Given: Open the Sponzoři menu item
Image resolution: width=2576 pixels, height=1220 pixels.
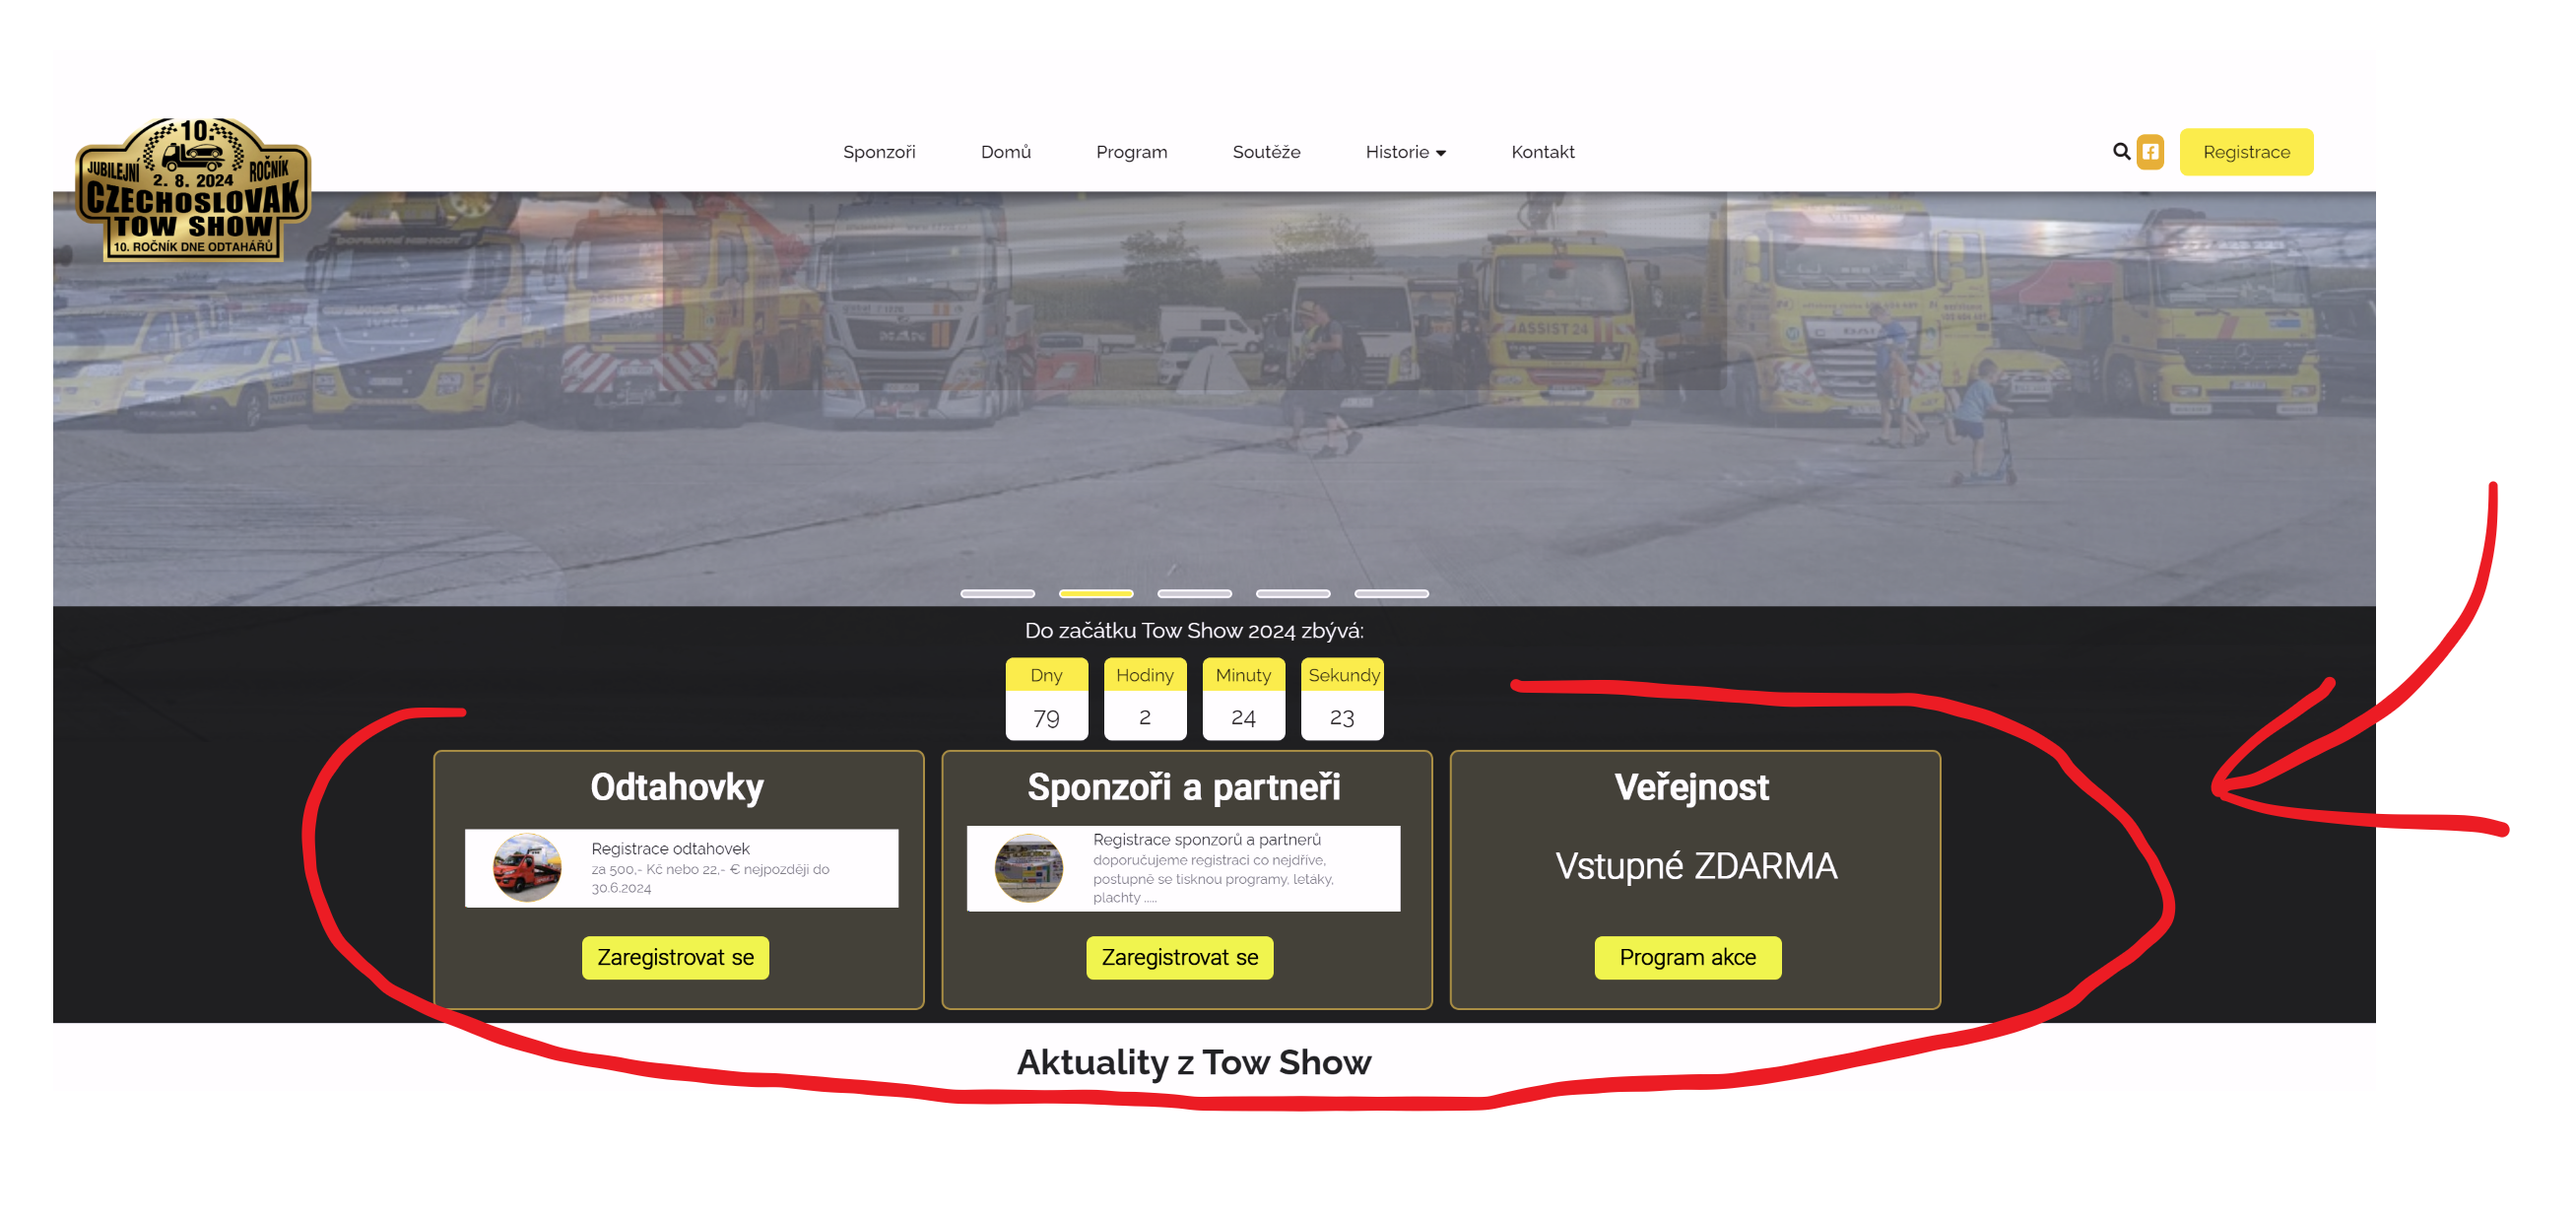Looking at the screenshot, I should 879,152.
